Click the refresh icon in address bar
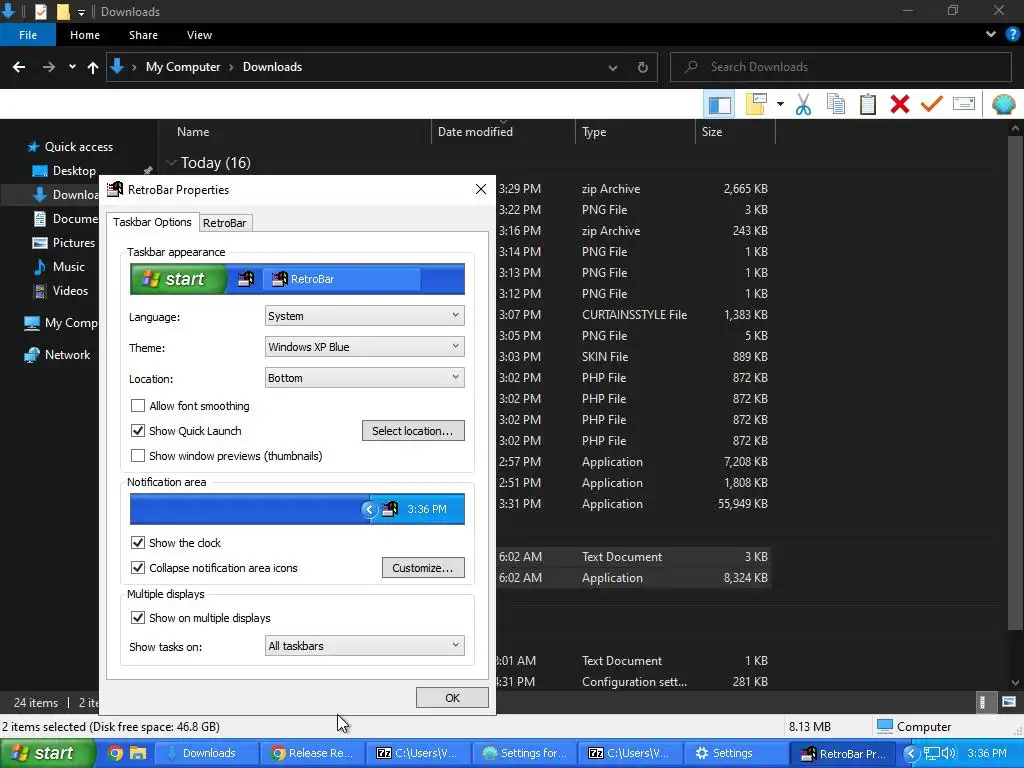This screenshot has height=768, width=1024. pyautogui.click(x=643, y=67)
